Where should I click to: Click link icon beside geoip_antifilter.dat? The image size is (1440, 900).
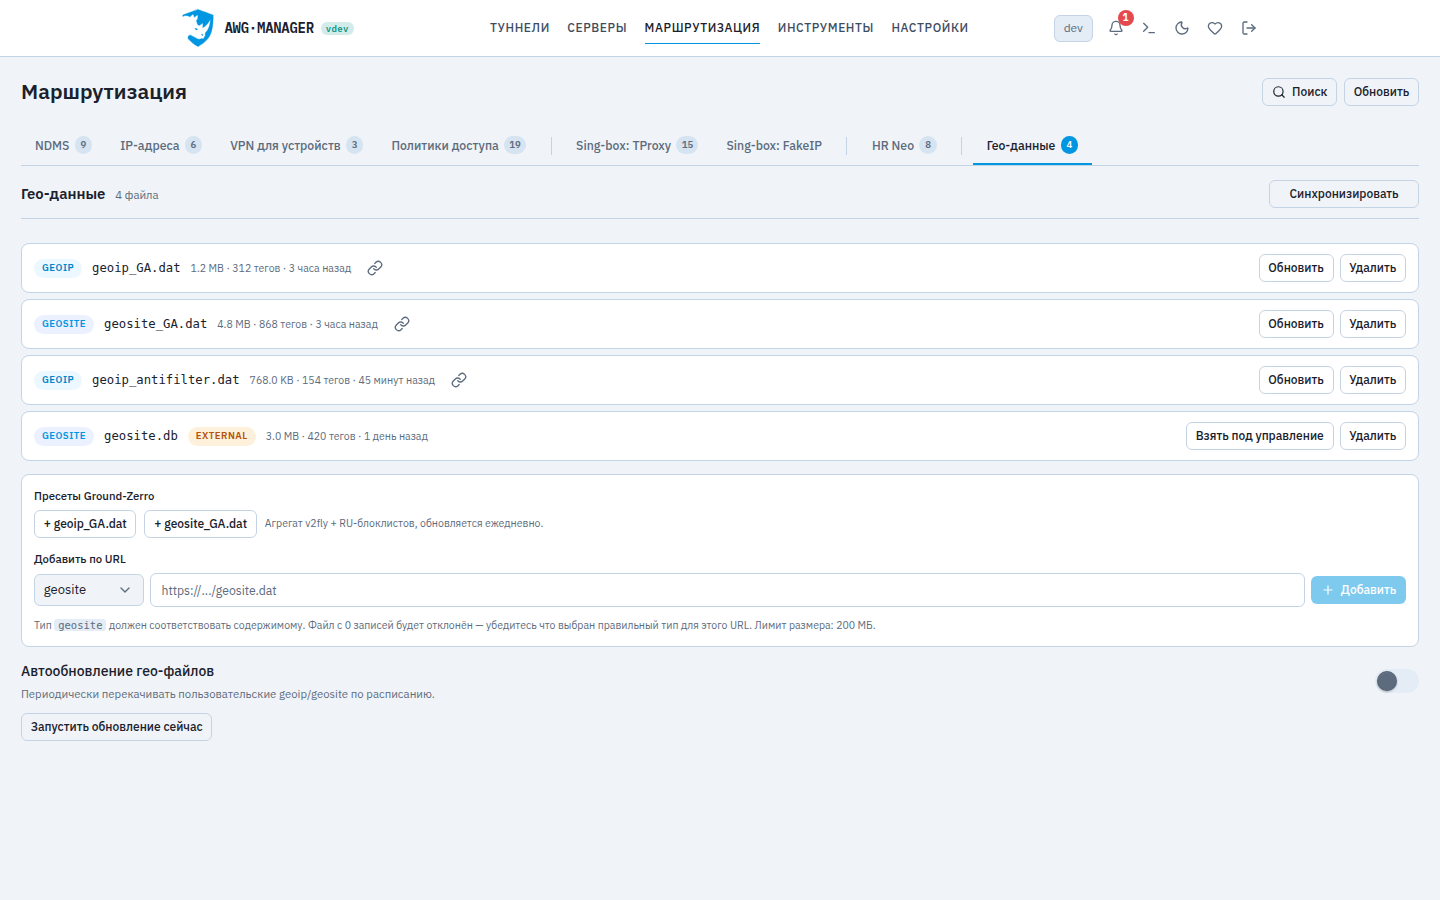pyautogui.click(x=459, y=380)
